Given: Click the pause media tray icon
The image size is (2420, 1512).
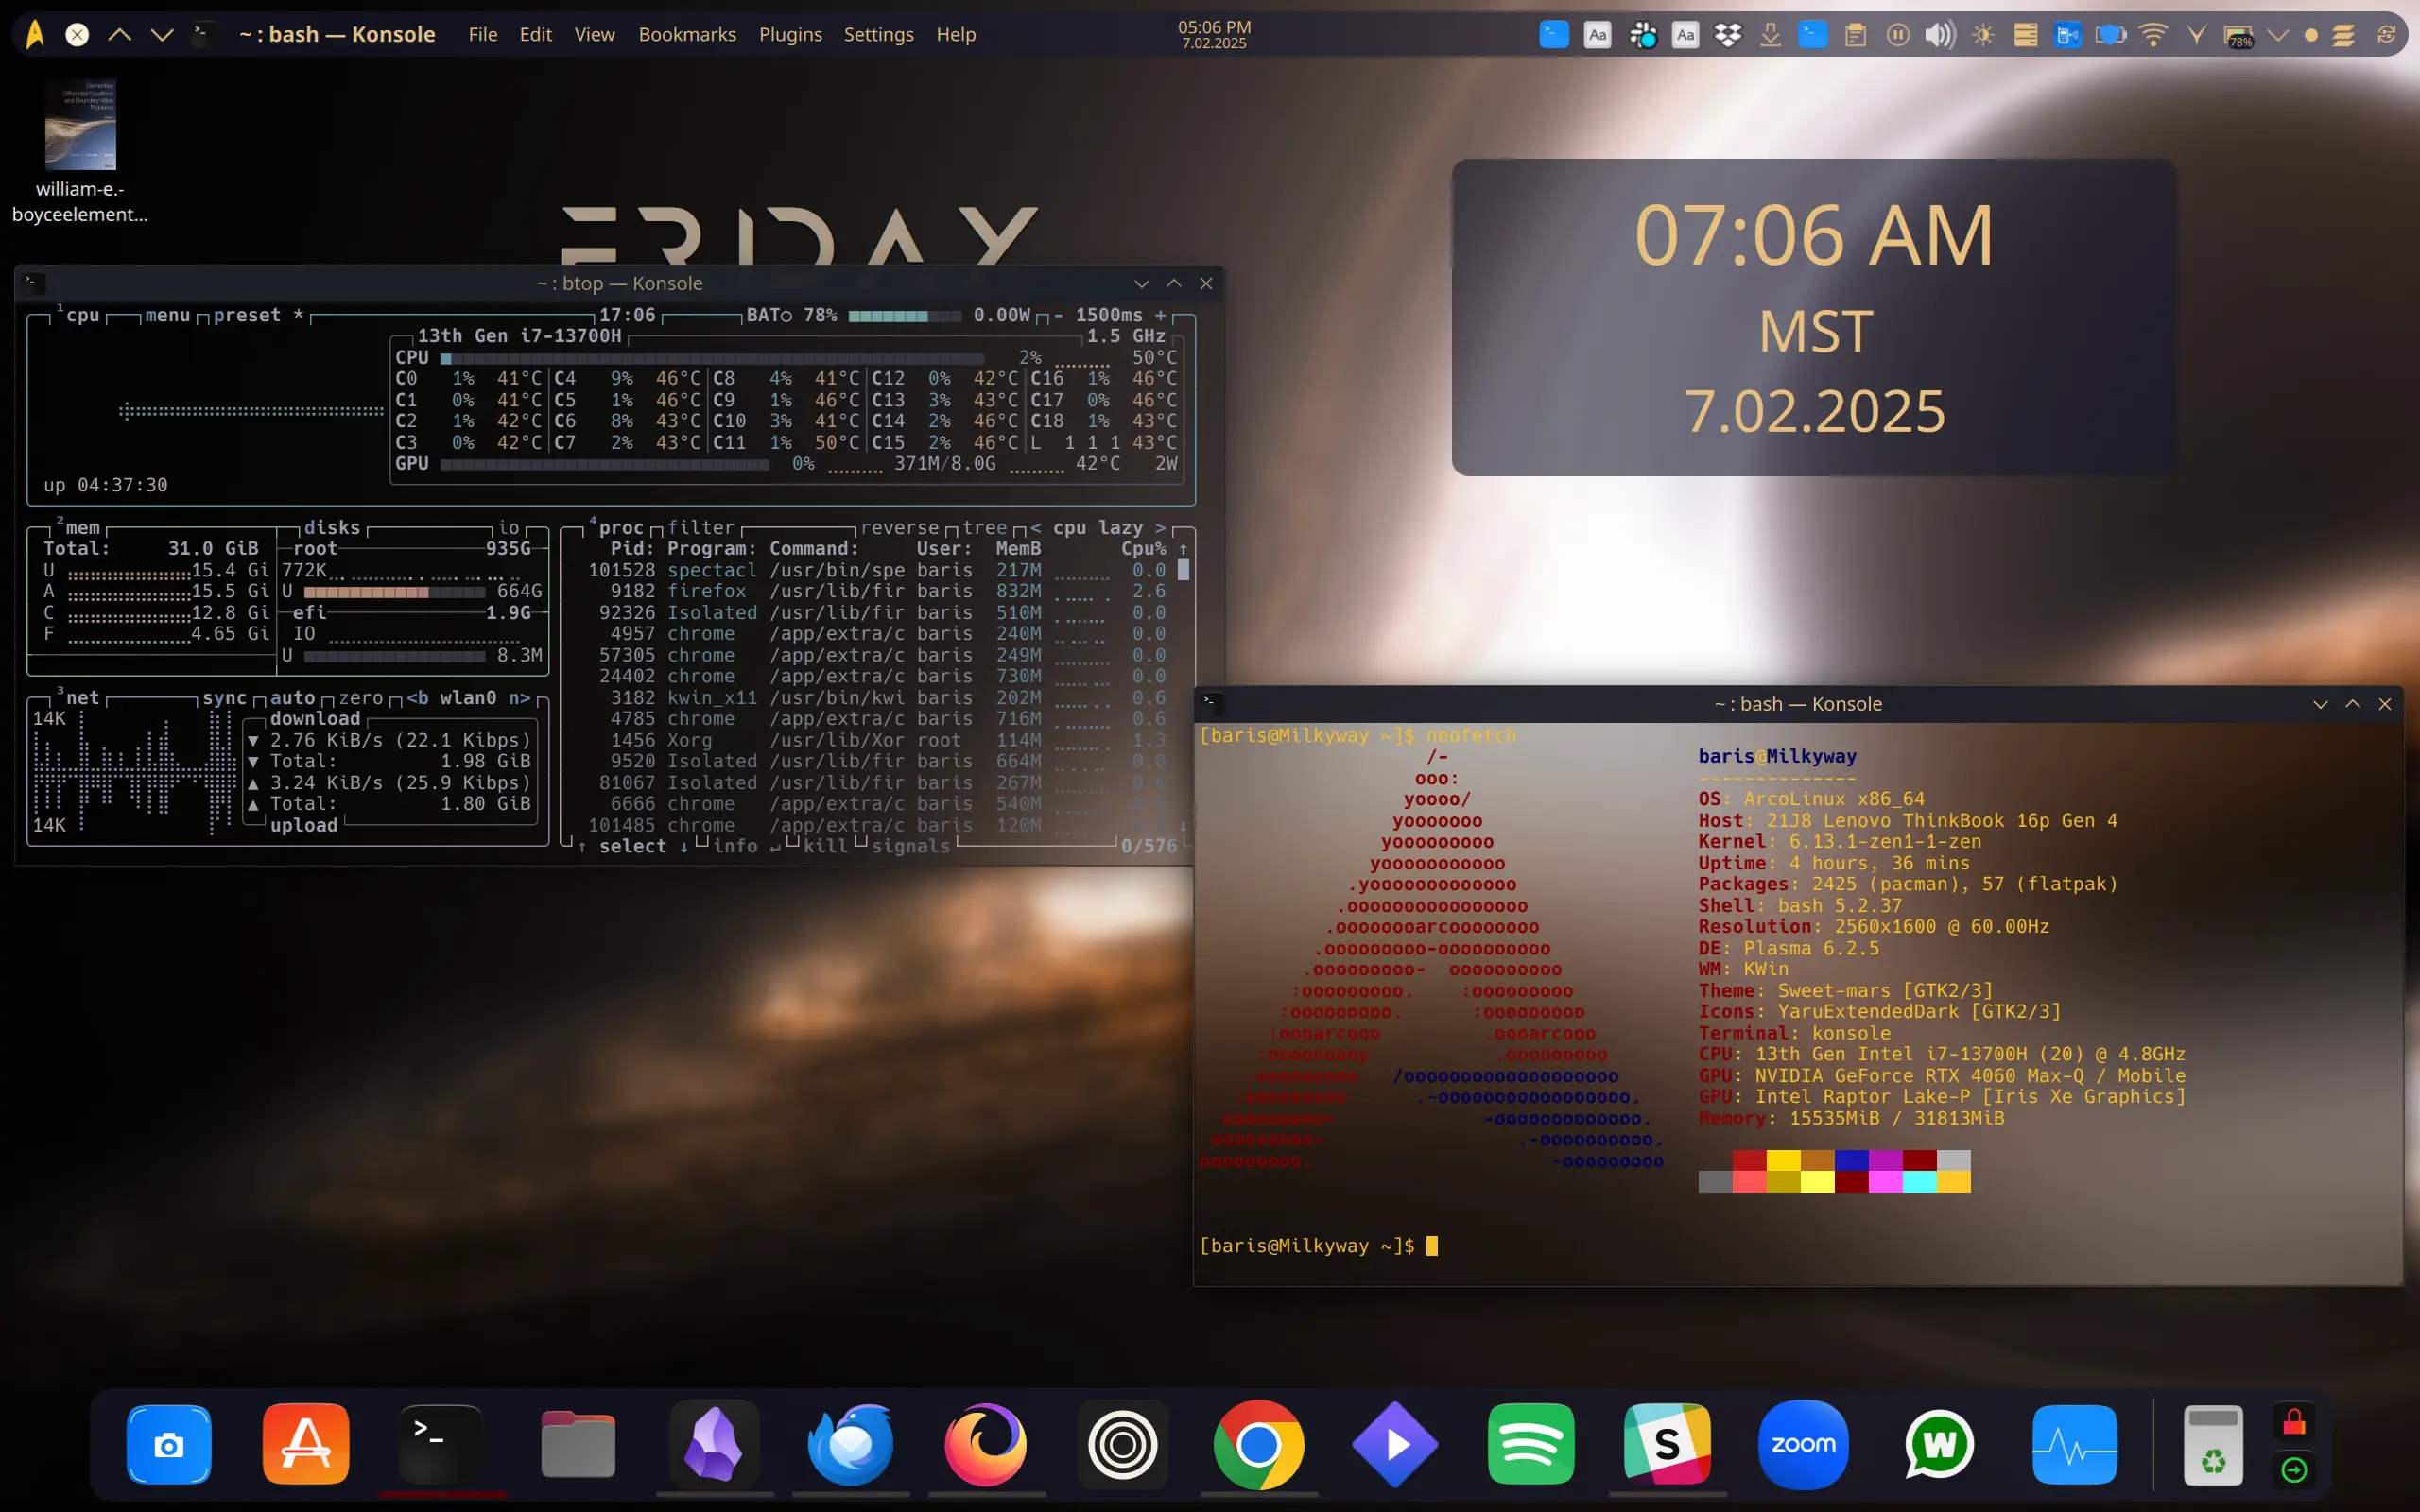Looking at the screenshot, I should [1898, 35].
